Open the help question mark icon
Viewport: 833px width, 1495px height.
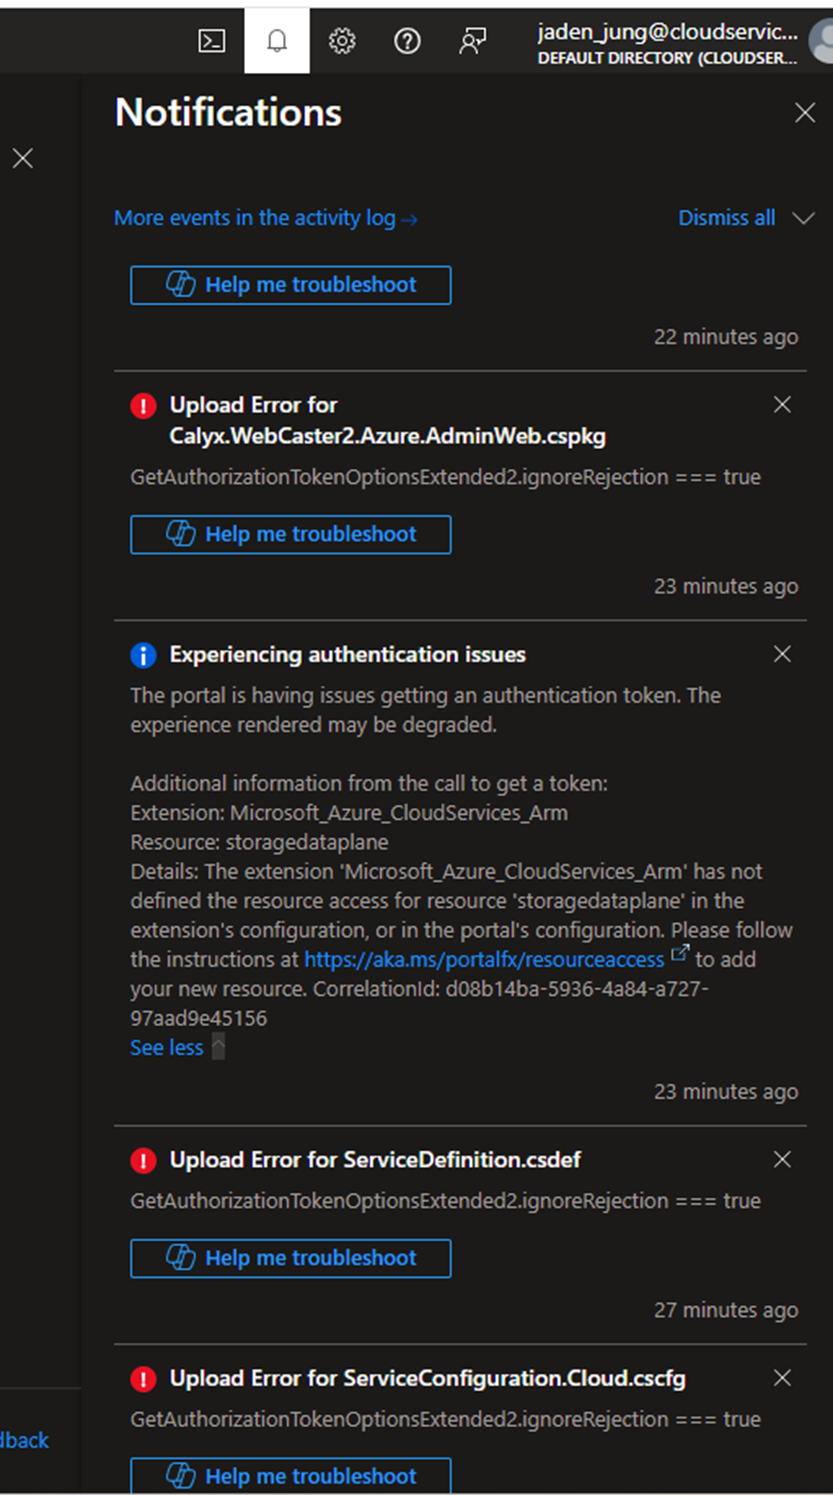(407, 41)
